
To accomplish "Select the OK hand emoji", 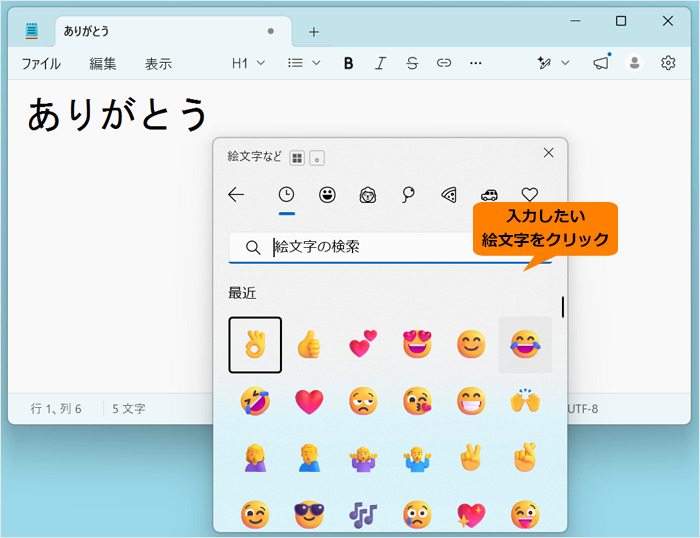I will click(255, 345).
